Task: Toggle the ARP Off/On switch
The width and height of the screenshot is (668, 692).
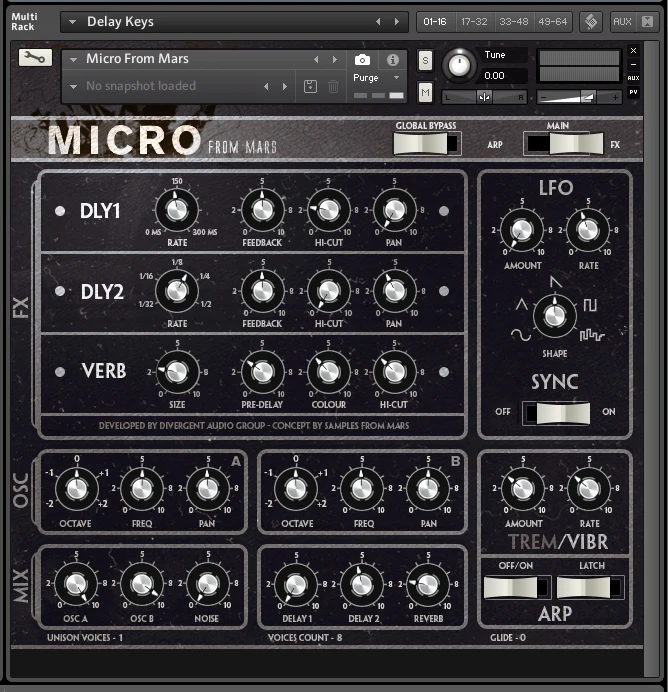Action: pos(517,587)
